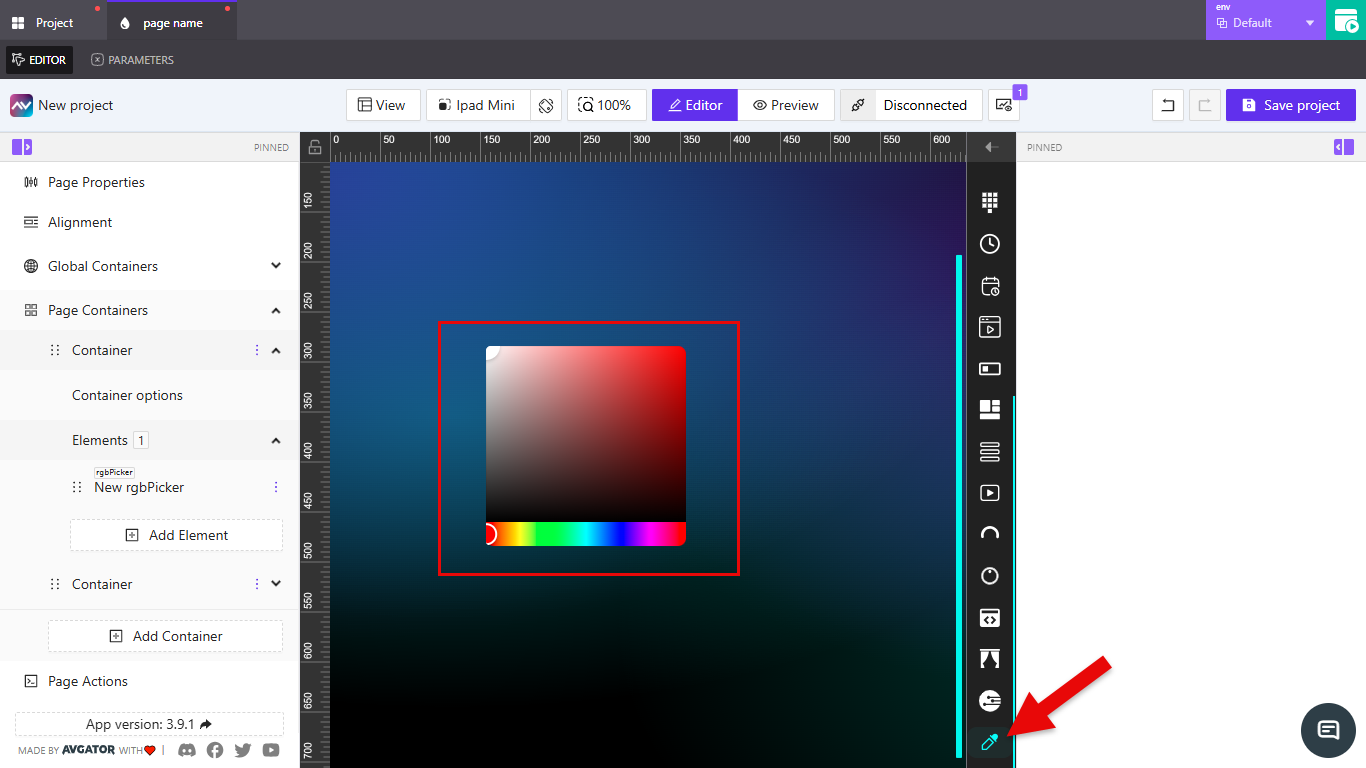Open options menu for New rgbPicker element
The height and width of the screenshot is (768, 1366).
point(276,487)
